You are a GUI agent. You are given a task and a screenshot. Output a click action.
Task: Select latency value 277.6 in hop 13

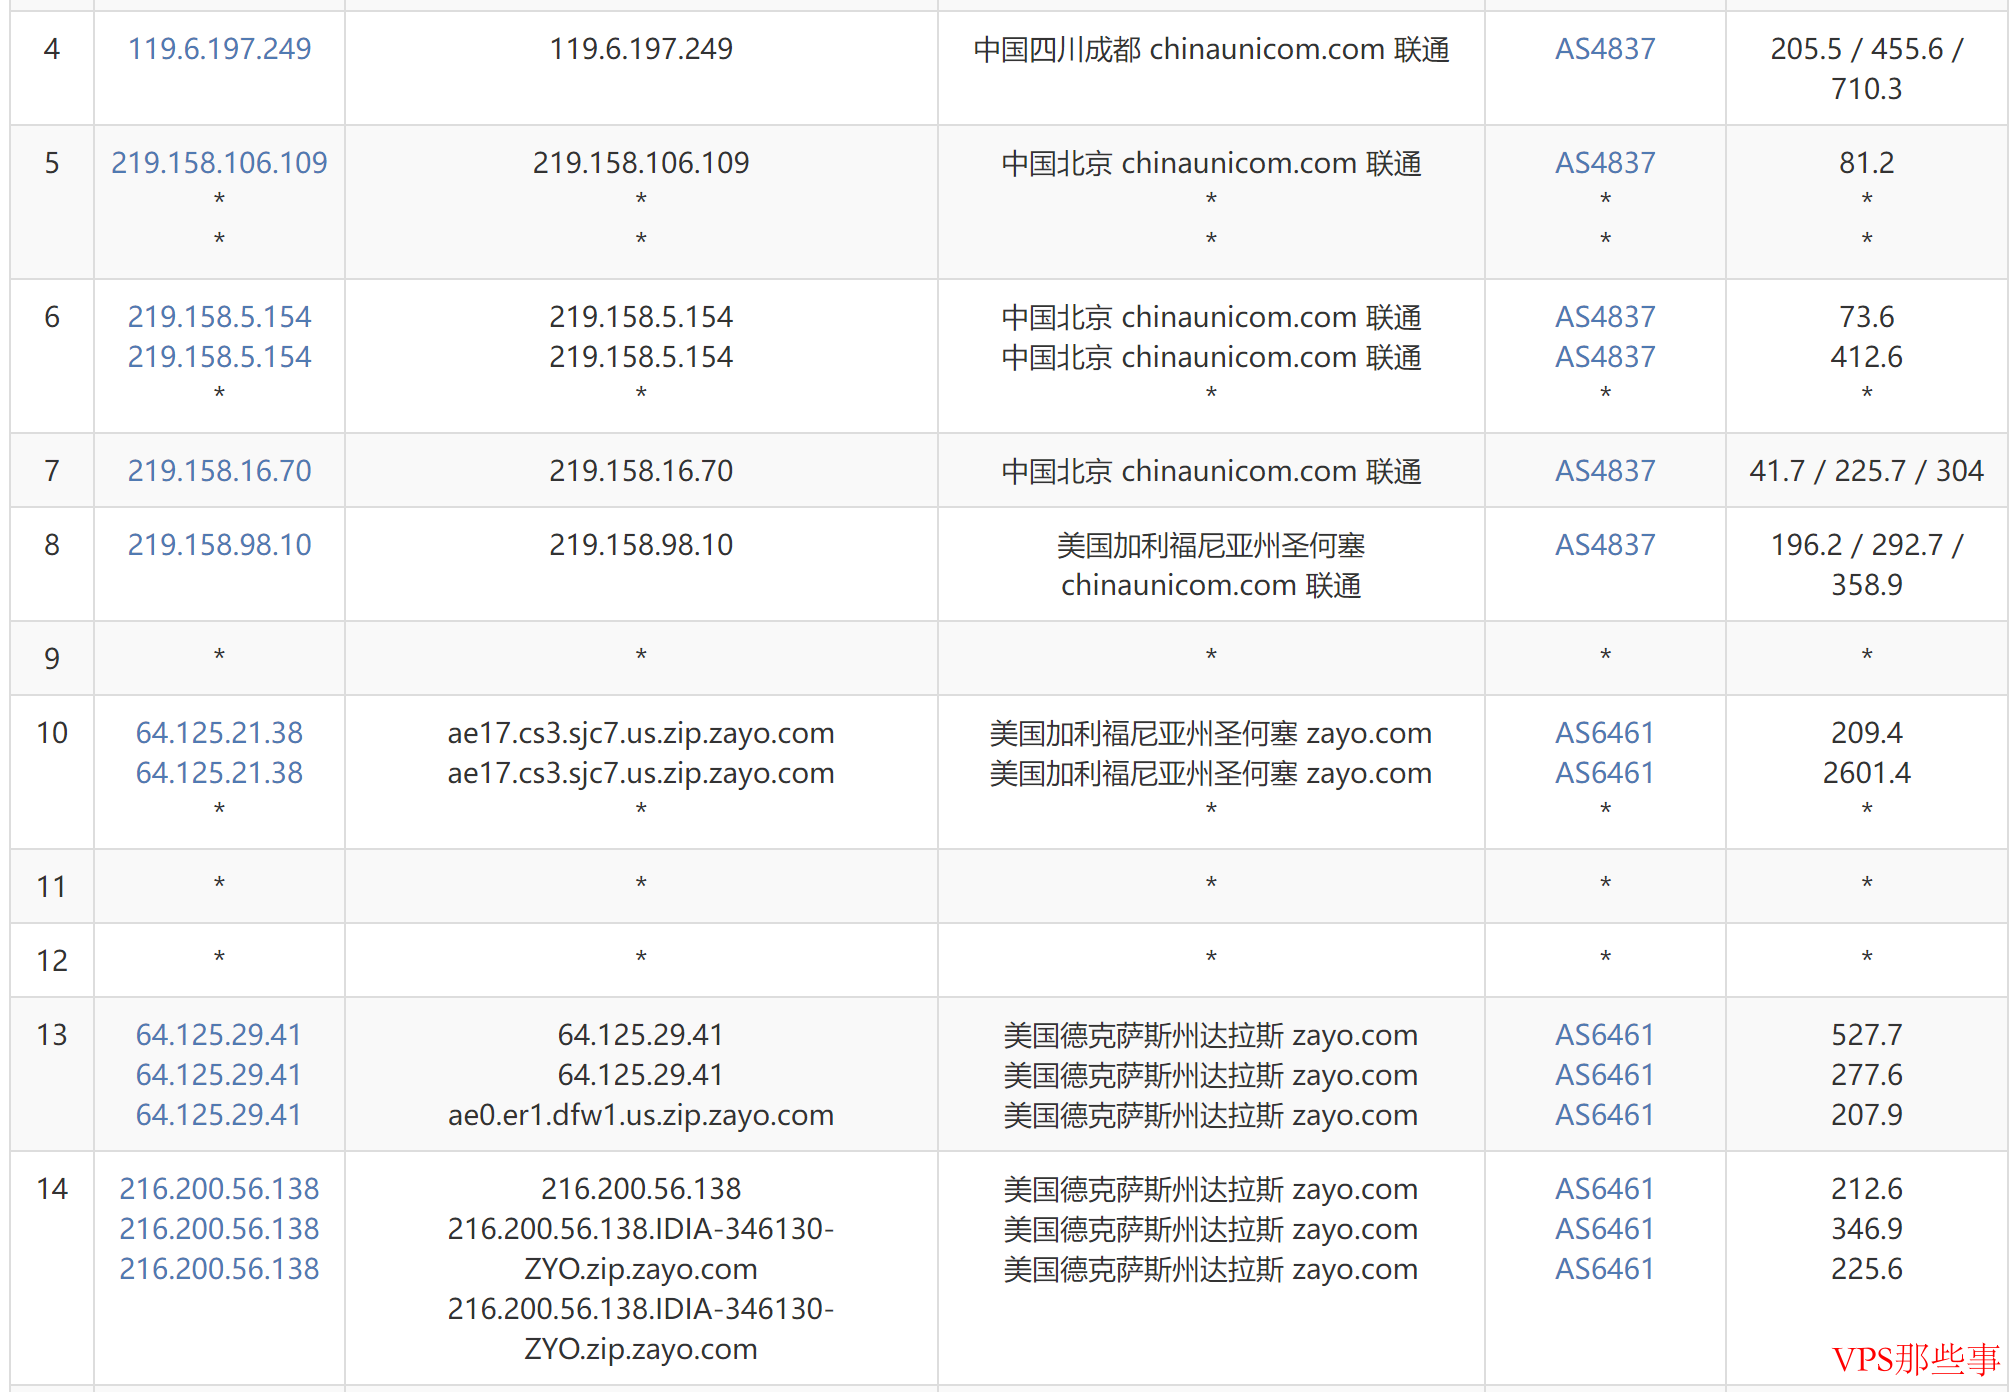(x=1866, y=1075)
